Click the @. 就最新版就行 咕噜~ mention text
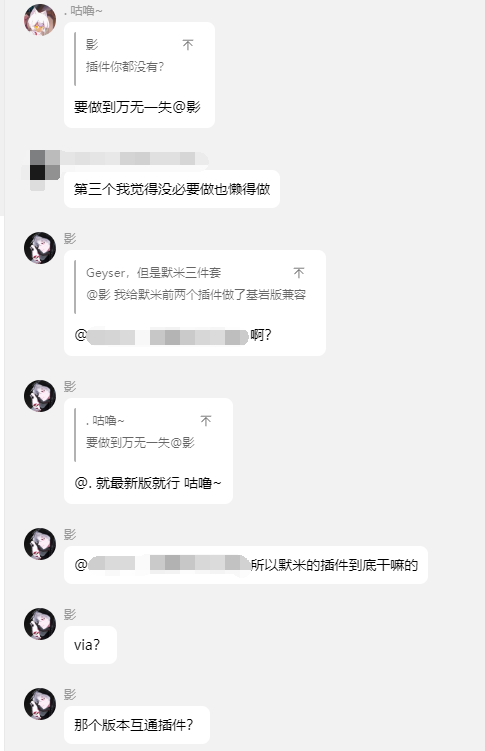This screenshot has width=485, height=751. [148, 483]
